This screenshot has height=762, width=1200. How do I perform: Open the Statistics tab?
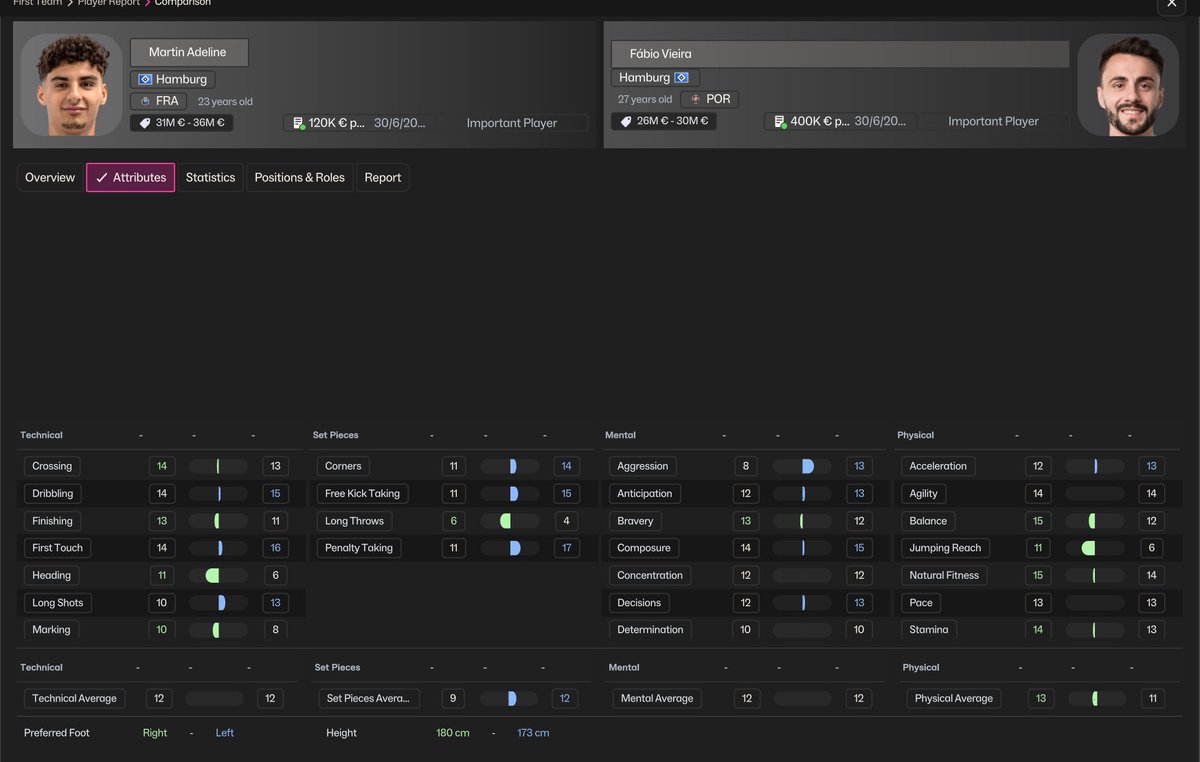click(210, 178)
